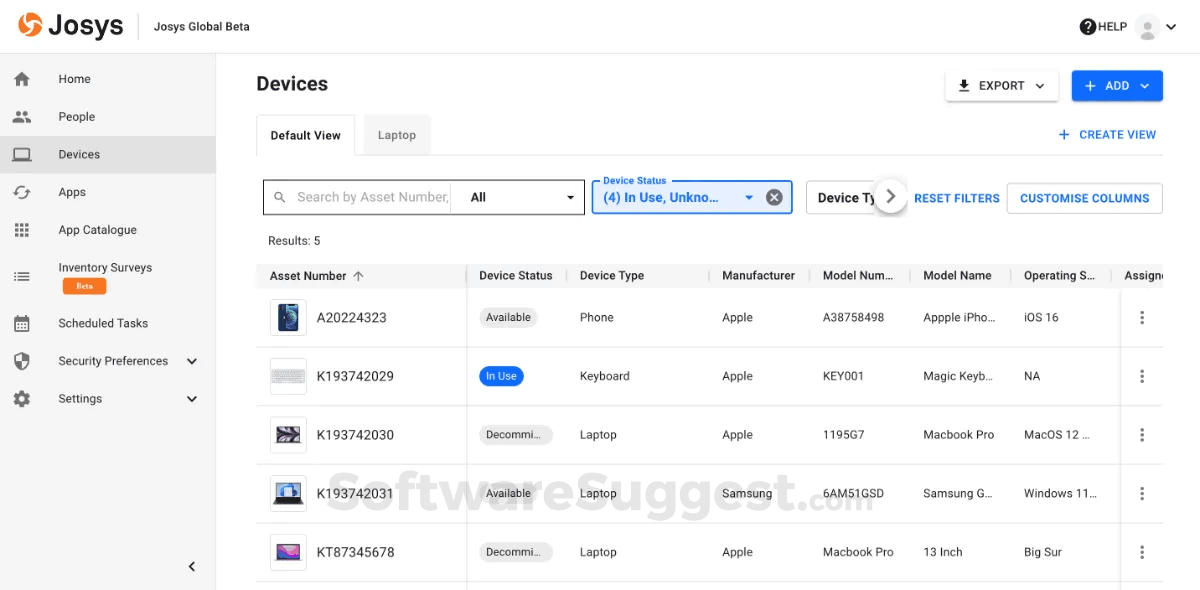
Task: Open People via its sidebar icon
Action: 22,117
